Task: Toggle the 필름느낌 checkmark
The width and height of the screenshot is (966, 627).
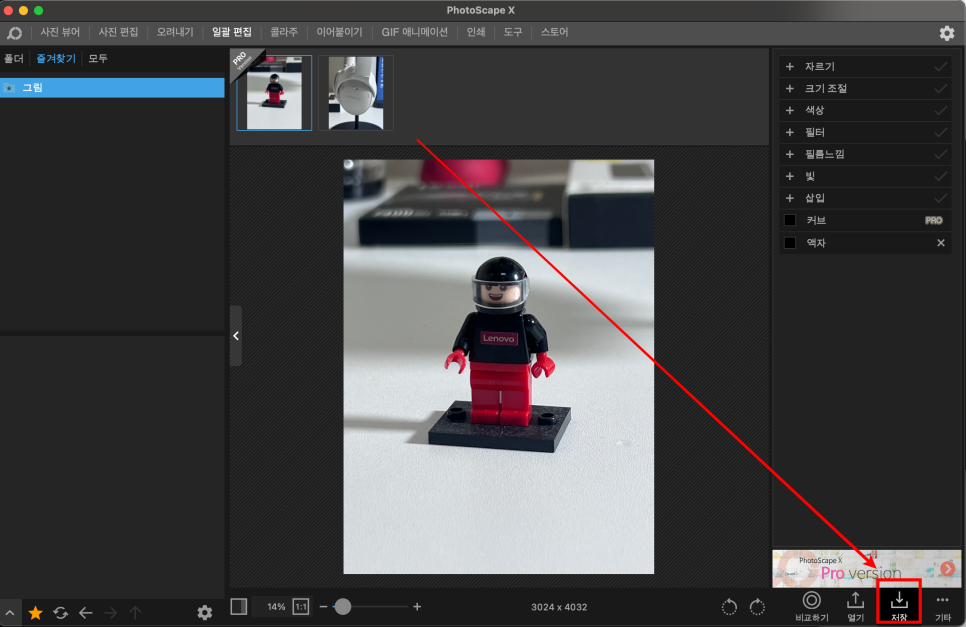Action: (941, 154)
